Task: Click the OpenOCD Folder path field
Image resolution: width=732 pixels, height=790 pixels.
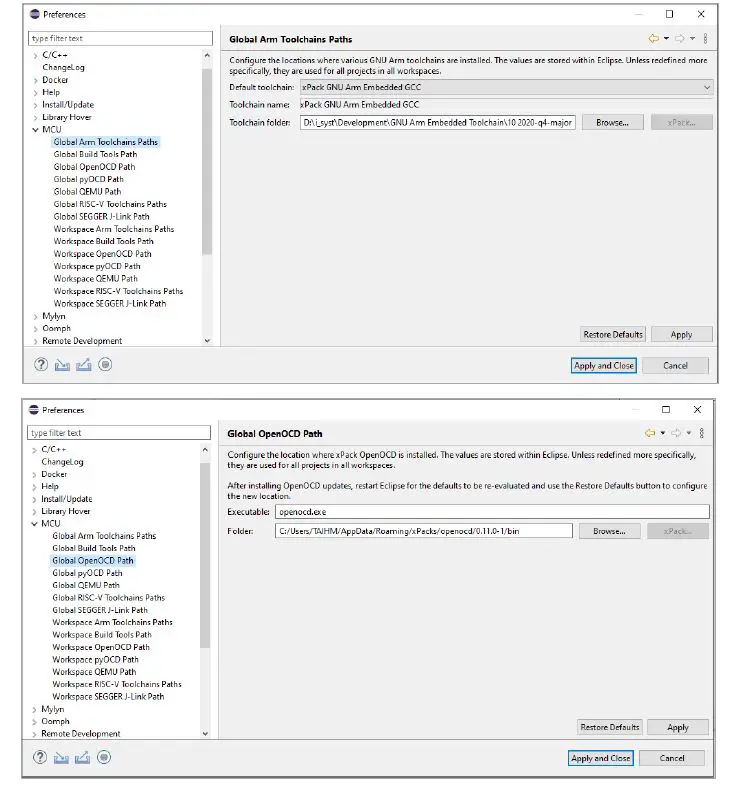Action: tap(424, 531)
